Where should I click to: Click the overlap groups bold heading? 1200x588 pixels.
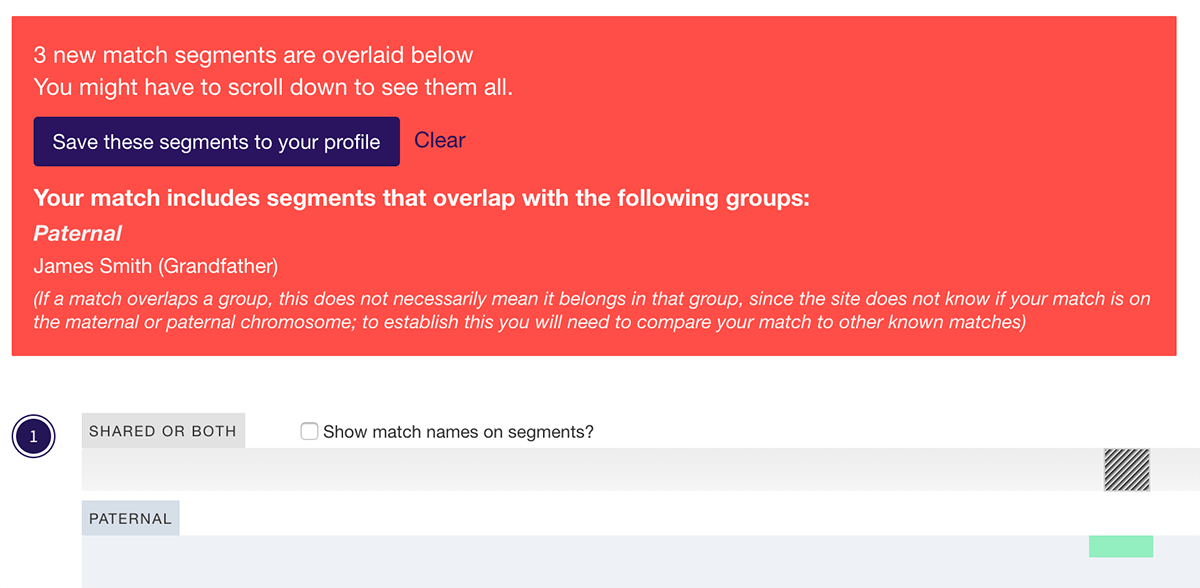pos(421,198)
